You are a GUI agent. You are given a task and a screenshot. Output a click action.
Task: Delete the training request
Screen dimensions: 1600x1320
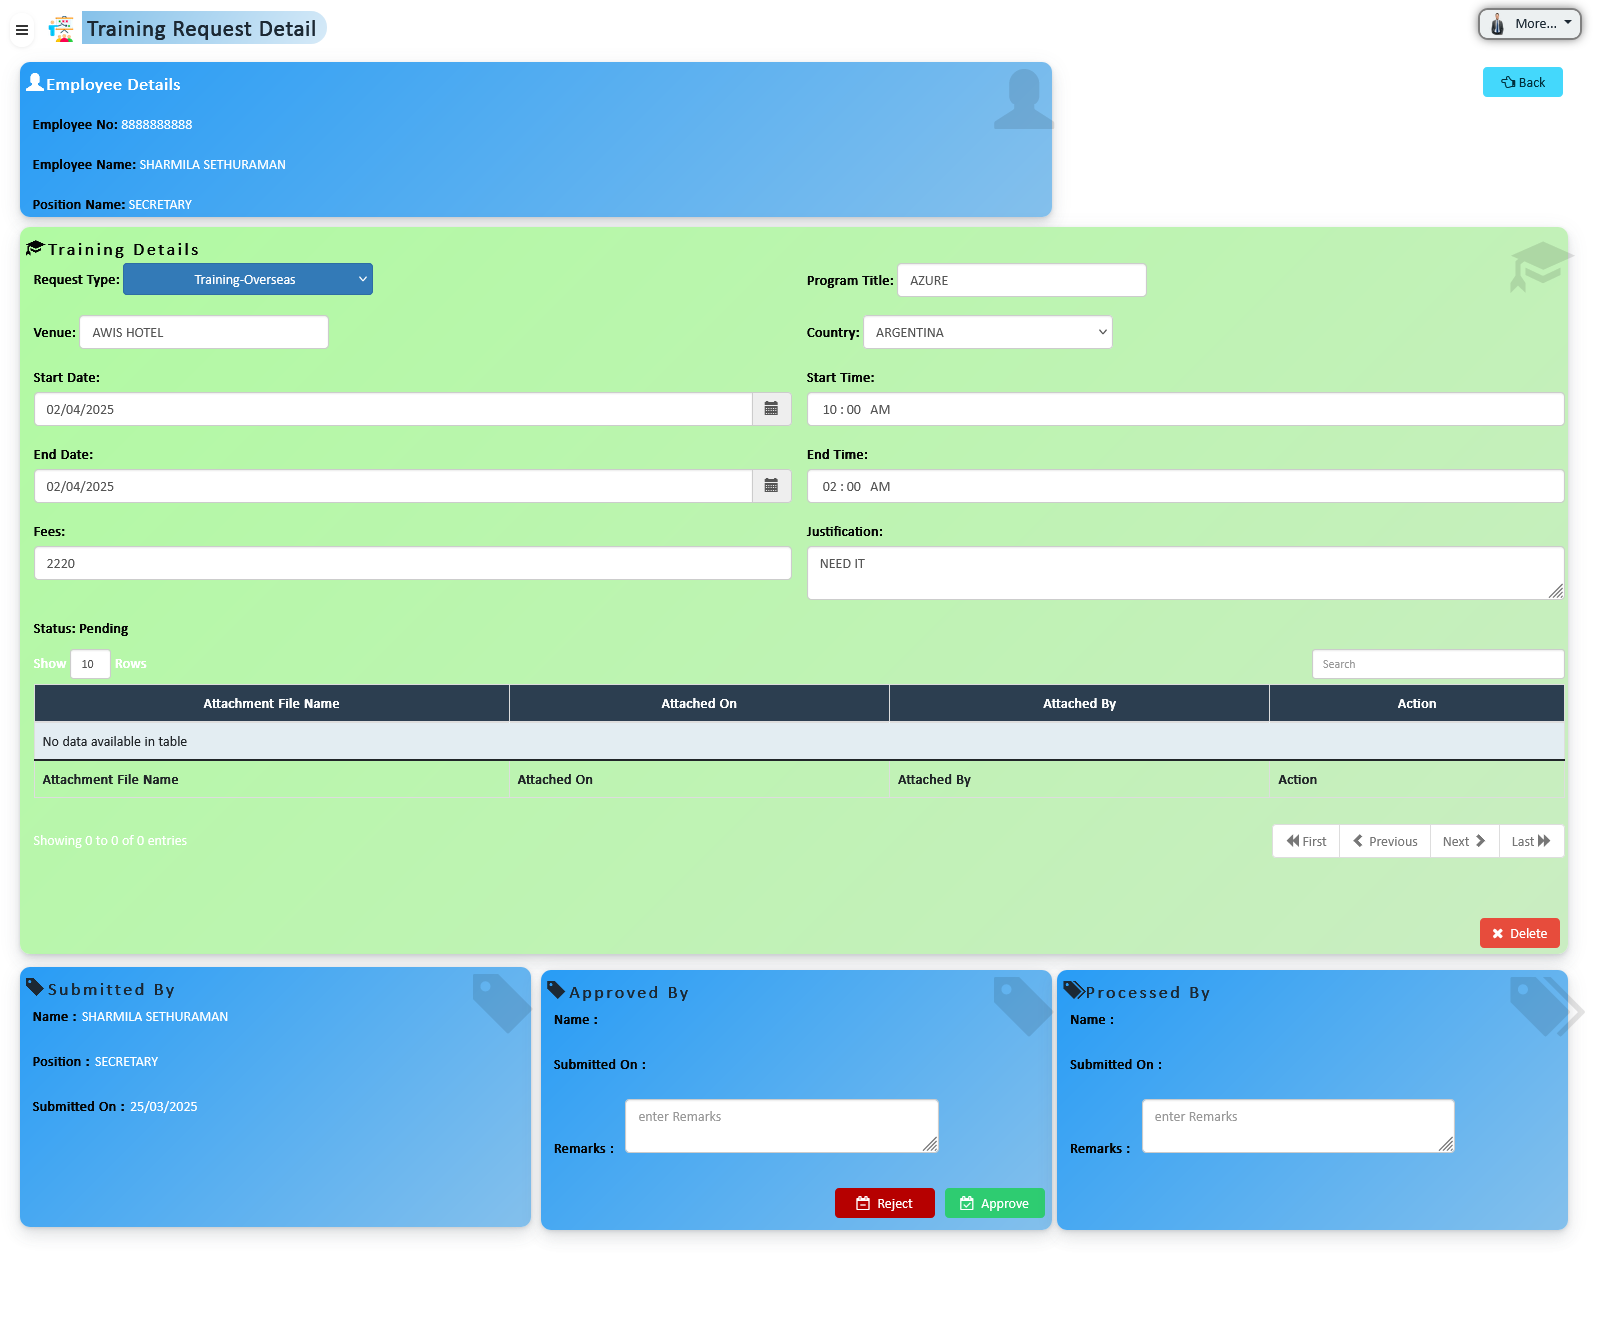click(1519, 934)
